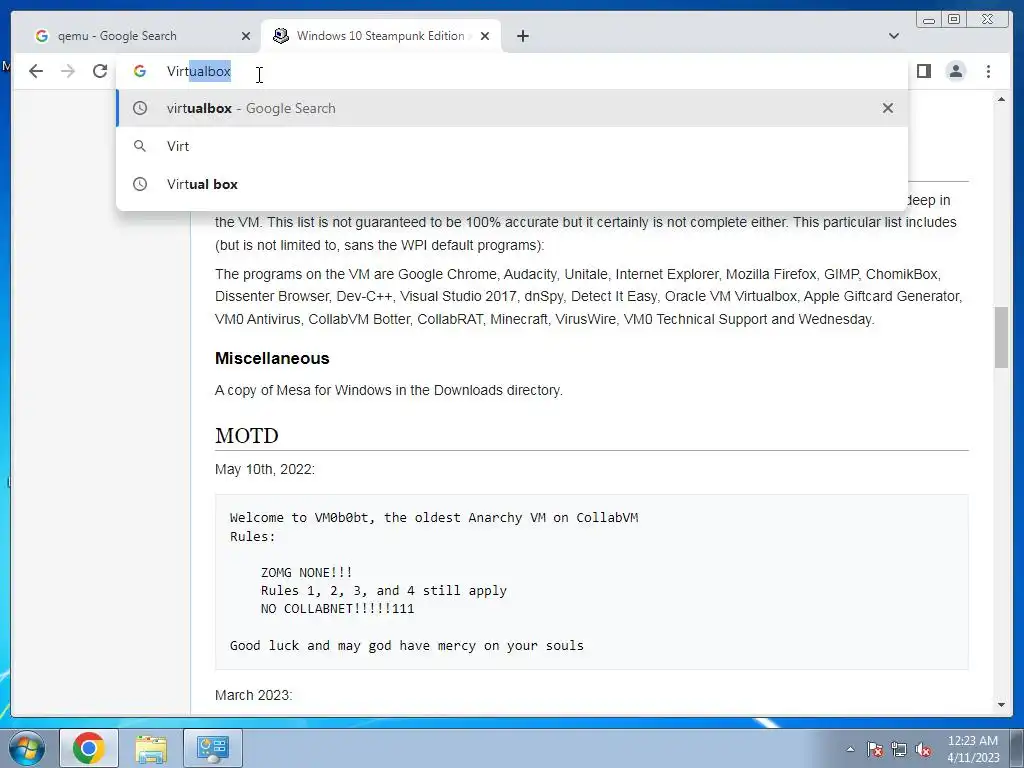Screen dimensions: 1024x768
Task: Click clock icon beside virtualbox suggestion
Action: (x=140, y=108)
